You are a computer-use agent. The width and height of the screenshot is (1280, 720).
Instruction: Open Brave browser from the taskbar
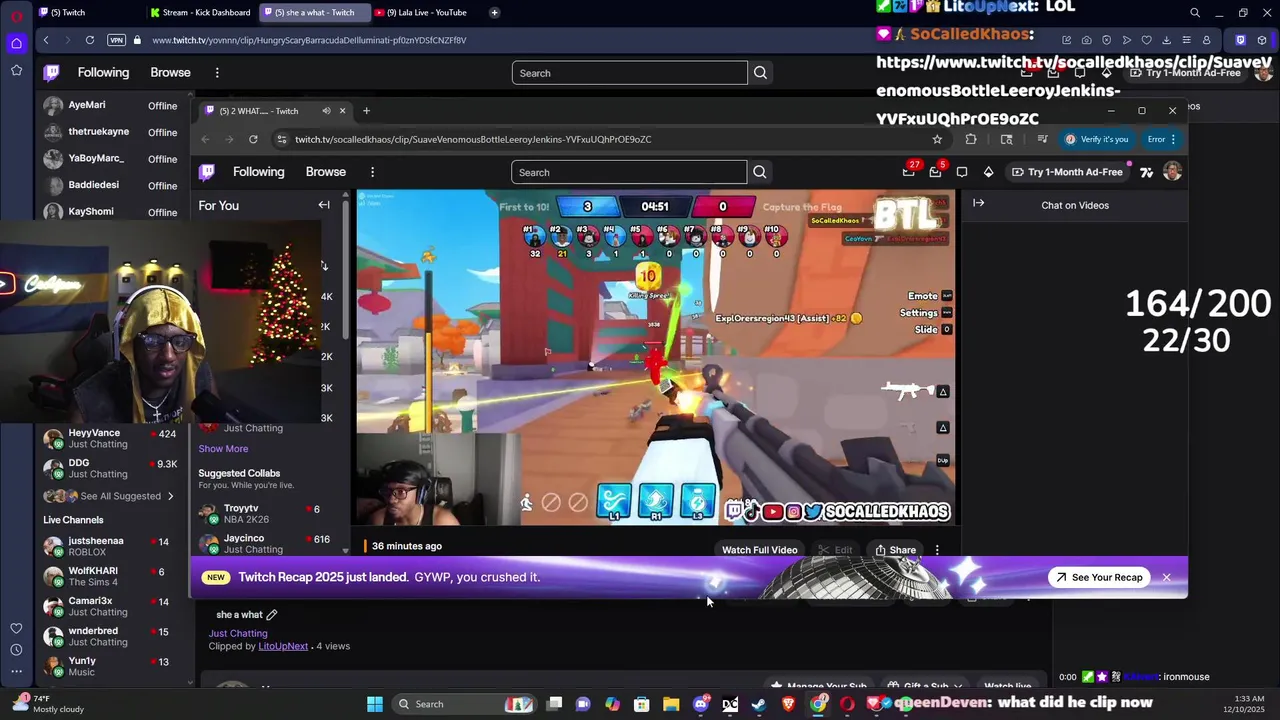pyautogui.click(x=789, y=704)
